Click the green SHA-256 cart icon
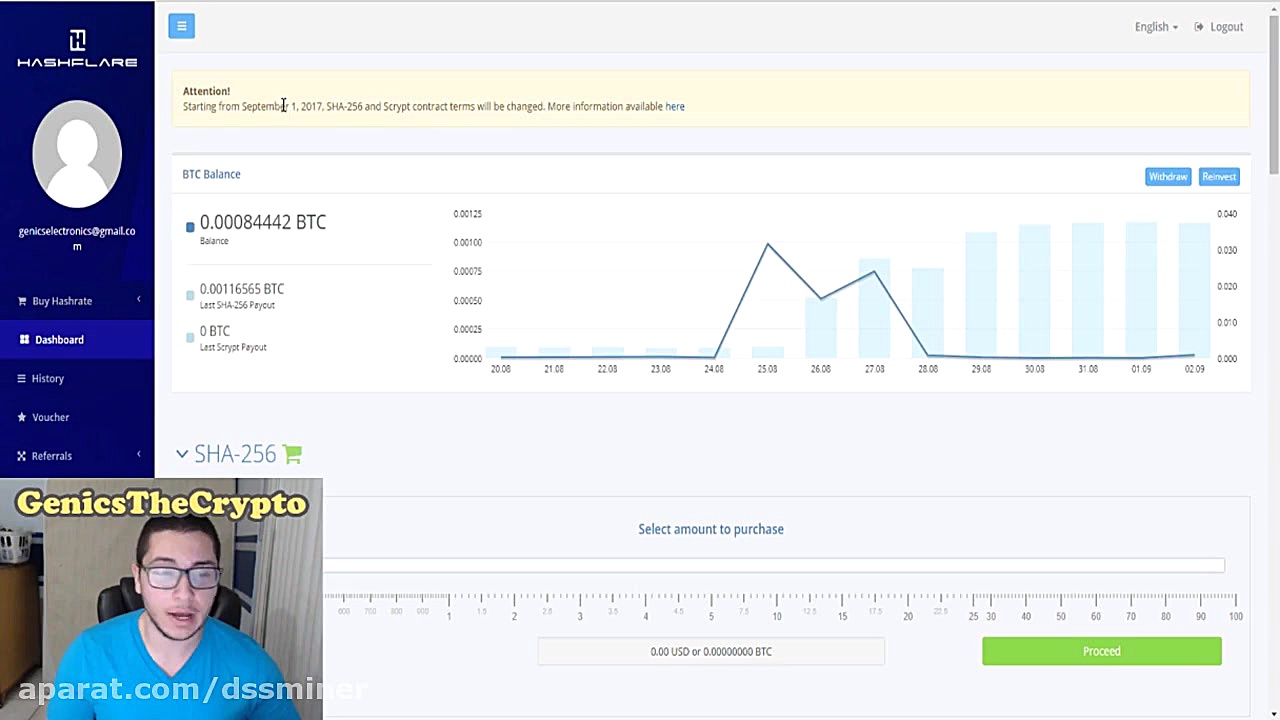Image resolution: width=1280 pixels, height=720 pixels. (292, 454)
